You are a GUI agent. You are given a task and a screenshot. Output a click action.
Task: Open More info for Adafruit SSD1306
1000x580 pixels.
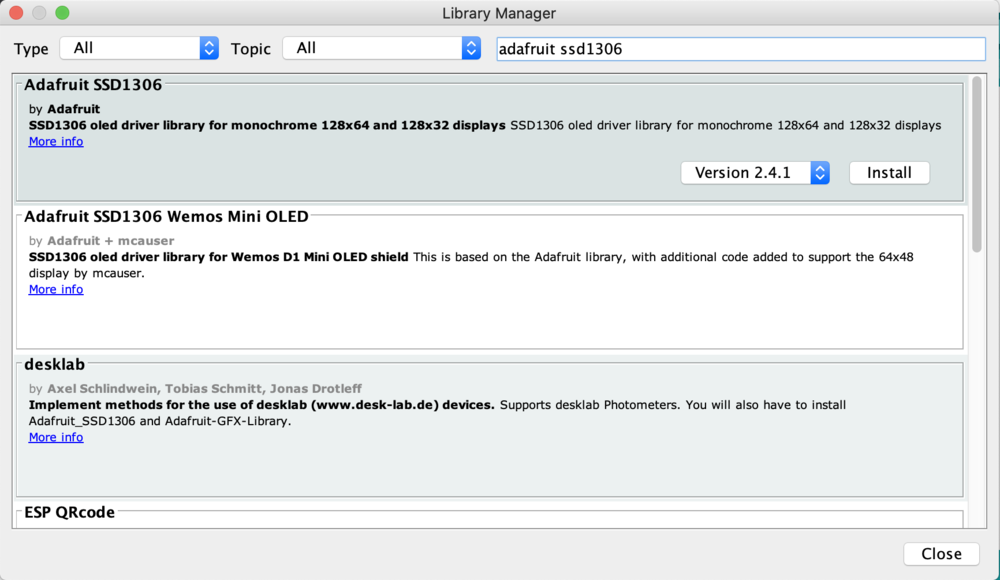[56, 142]
